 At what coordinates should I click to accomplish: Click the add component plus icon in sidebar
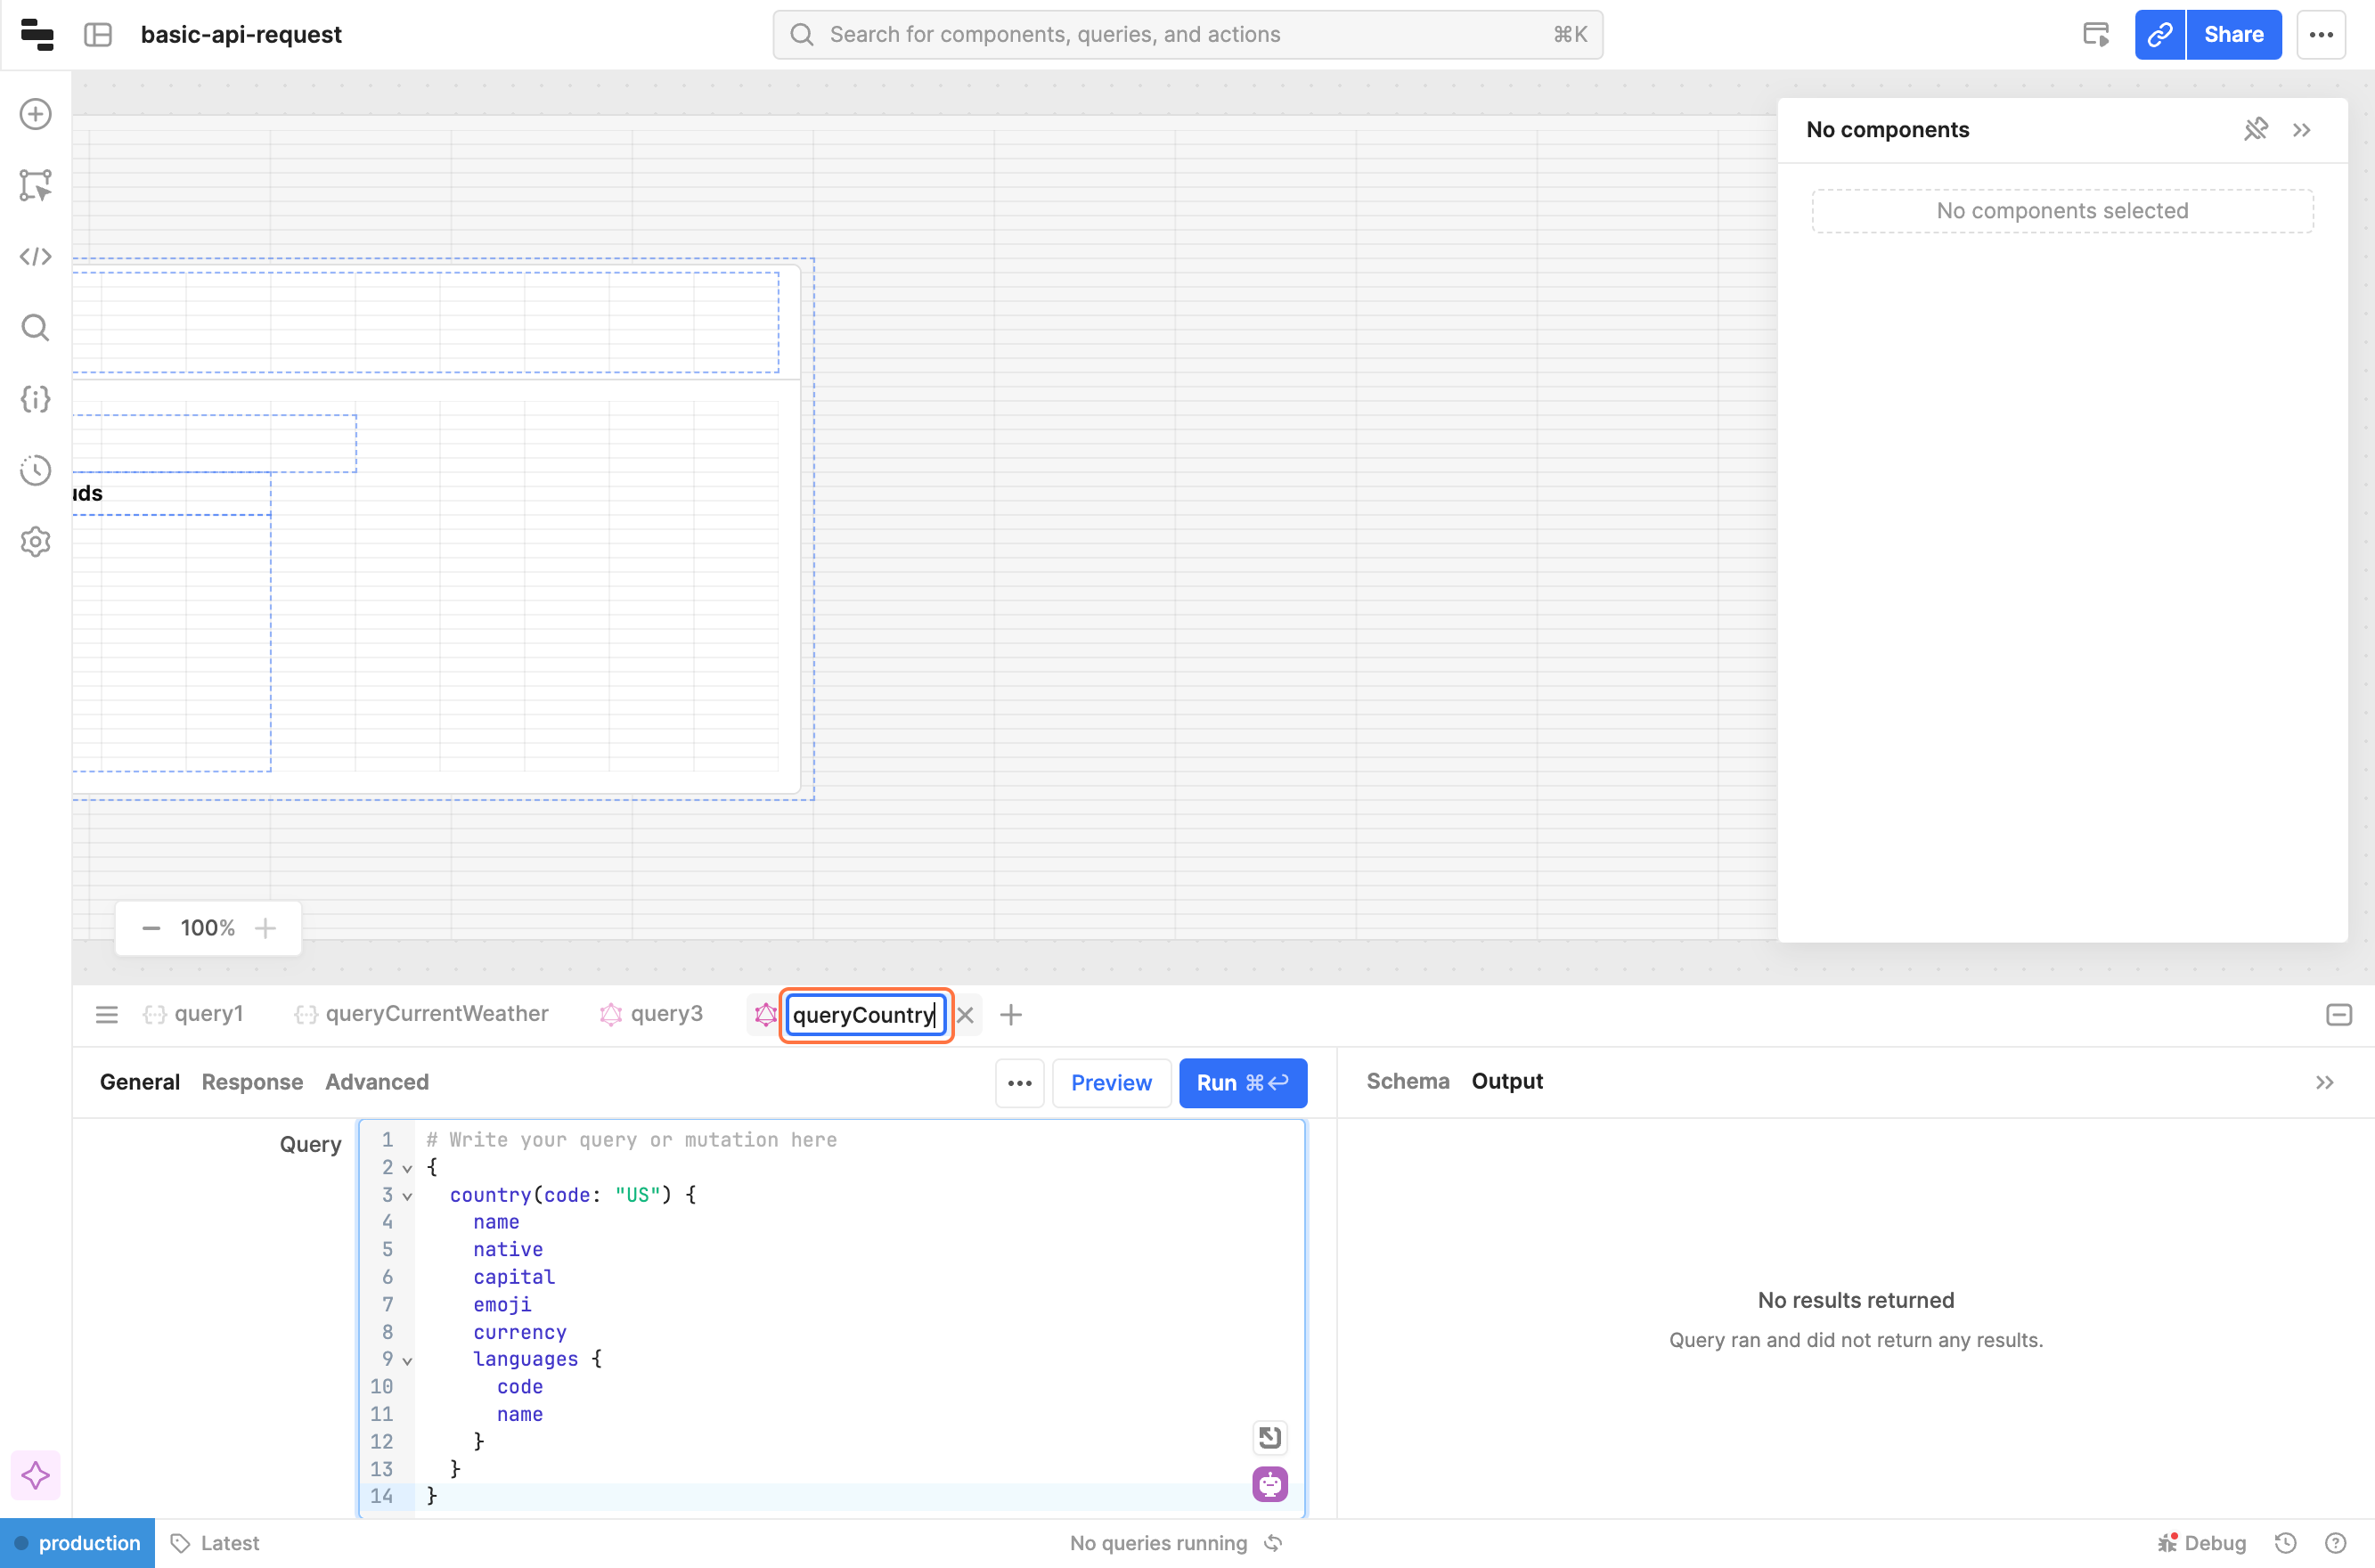click(36, 114)
